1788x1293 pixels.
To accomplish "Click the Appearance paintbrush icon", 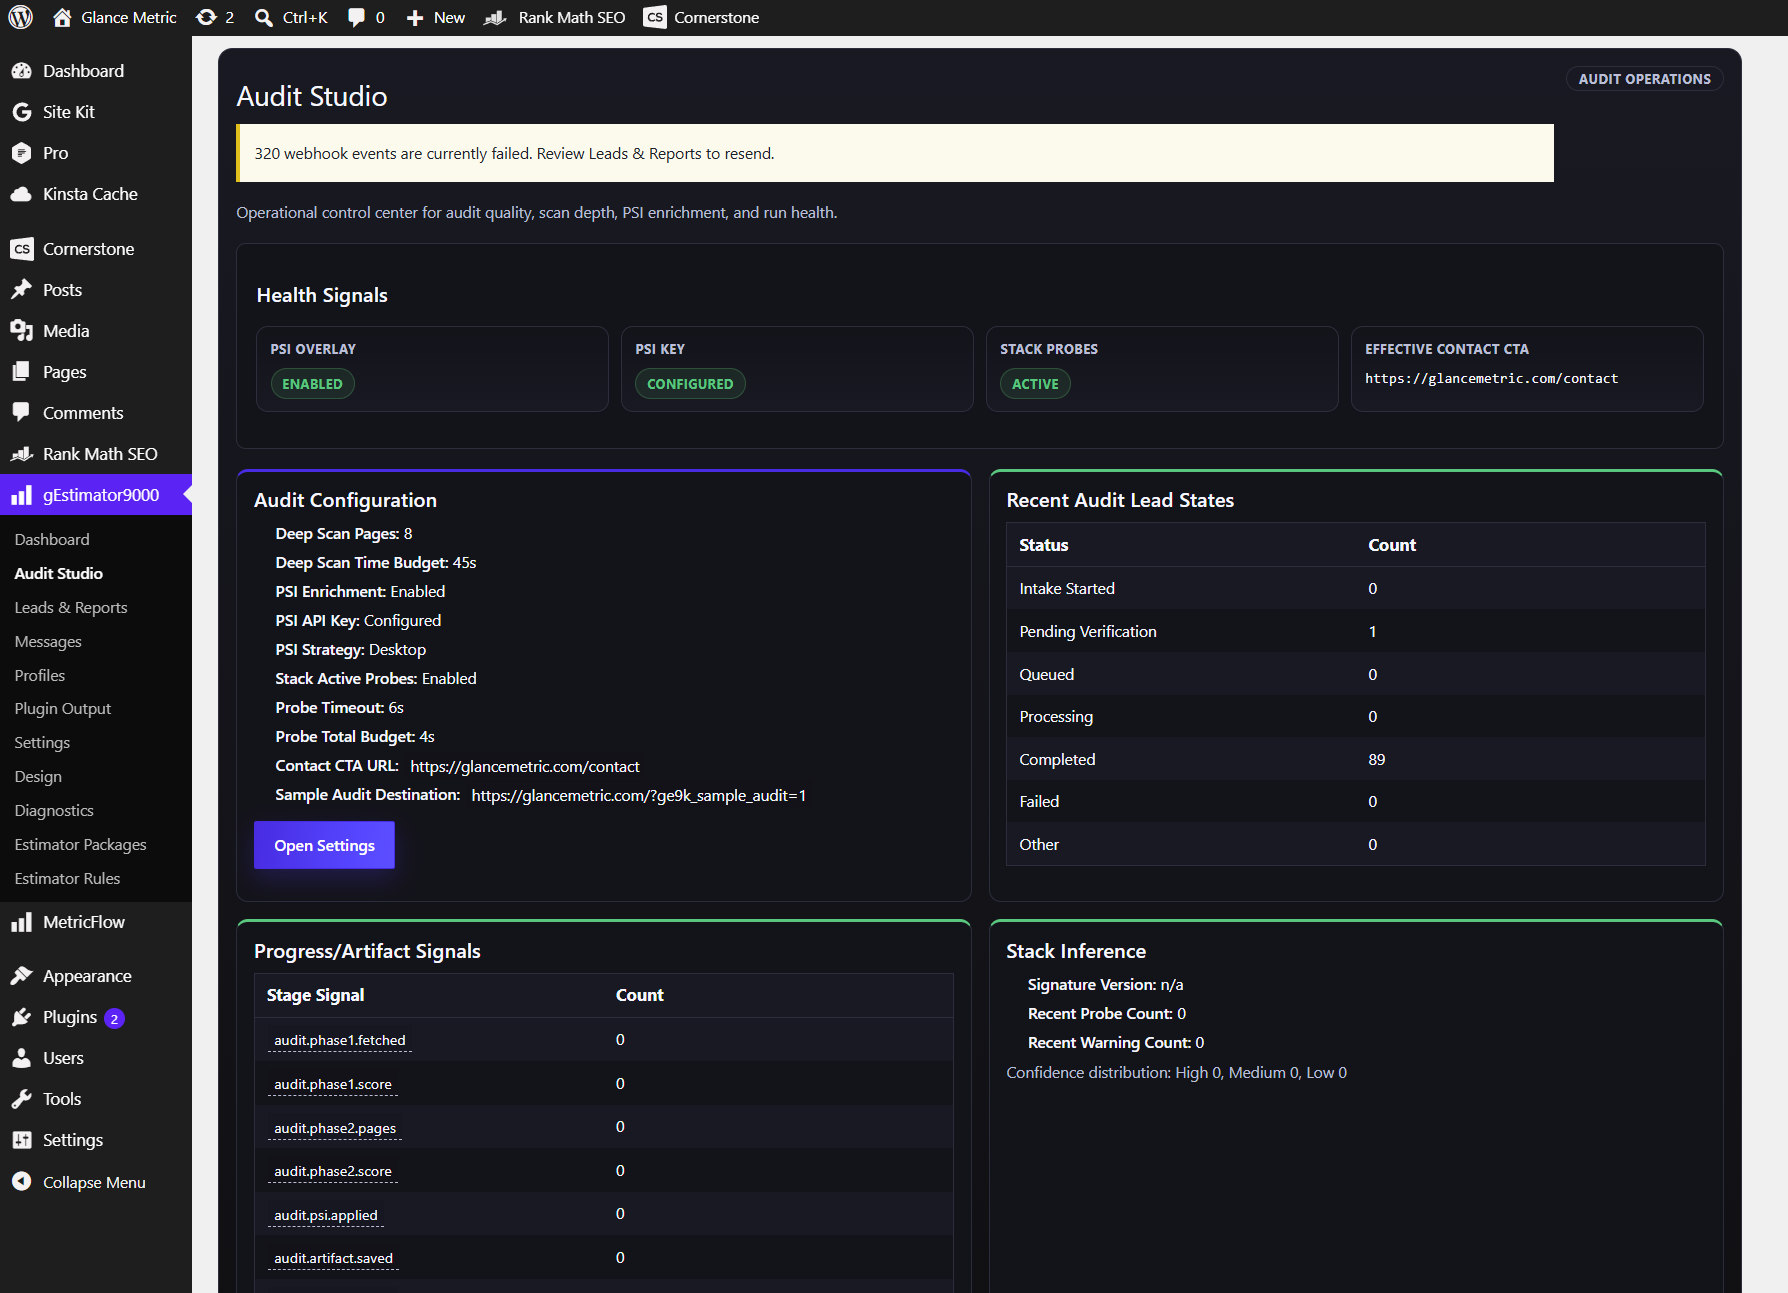I will tap(21, 976).
